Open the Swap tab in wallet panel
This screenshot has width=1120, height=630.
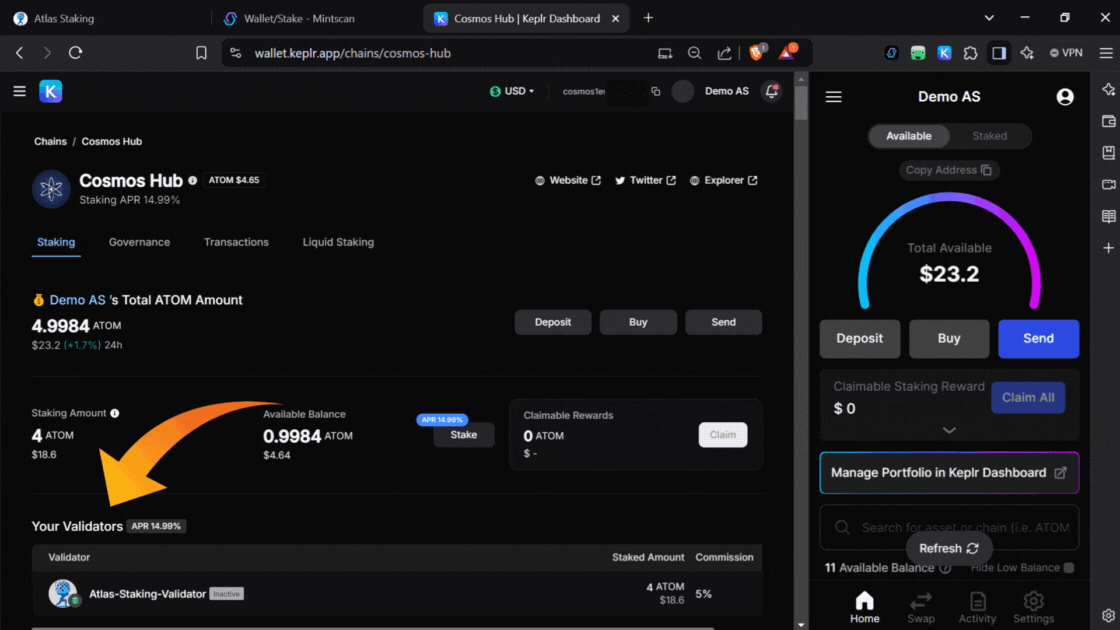921,606
